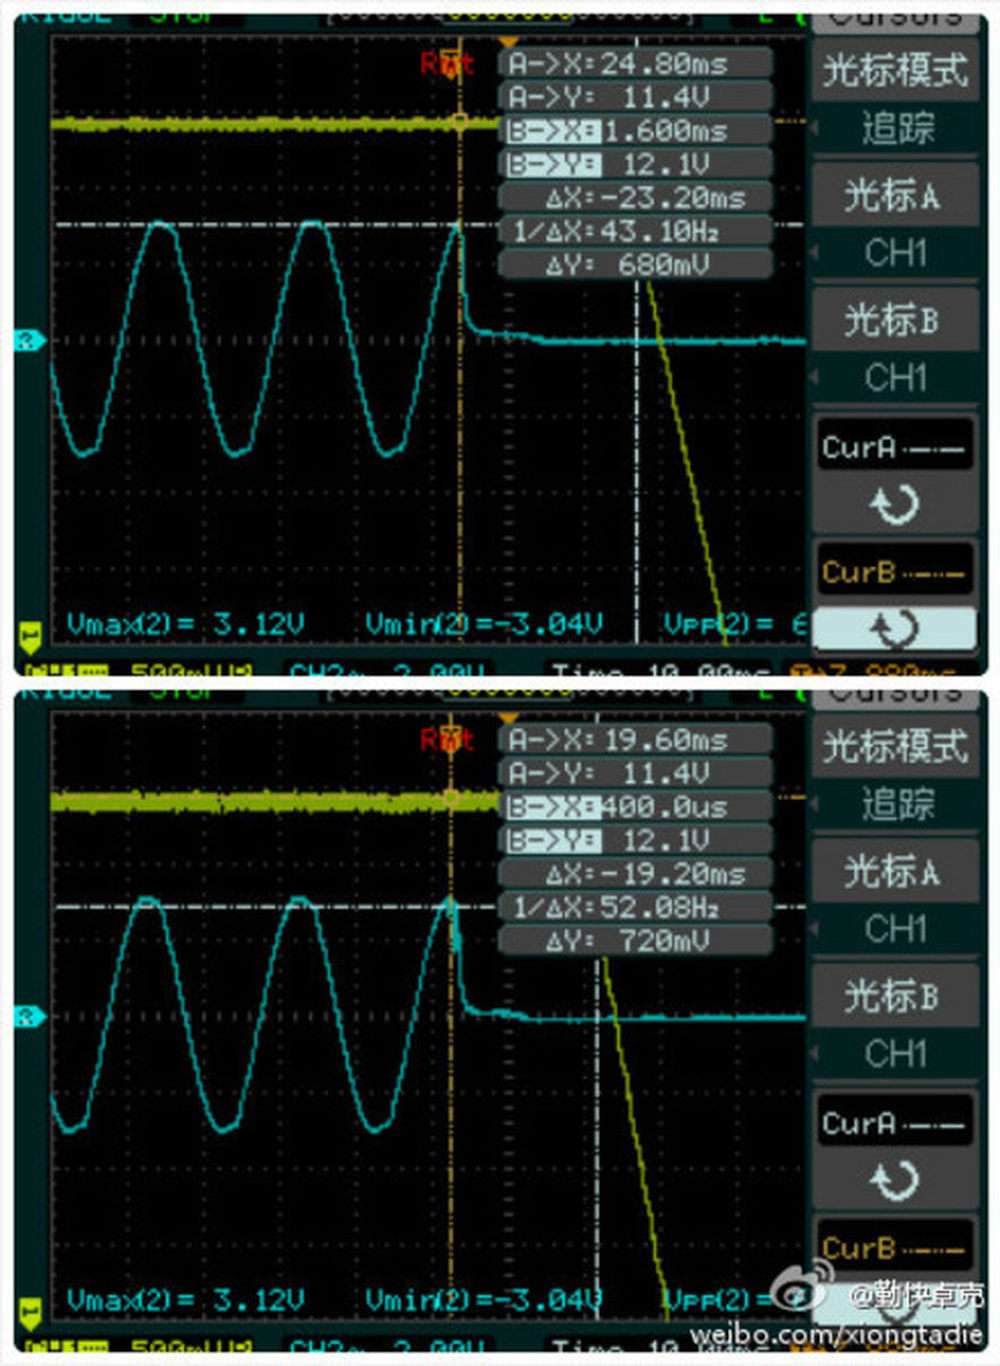1000x1366 pixels.
Task: Click cursor A crosshair on yellow trace, top screen
Action: [x=460, y=123]
